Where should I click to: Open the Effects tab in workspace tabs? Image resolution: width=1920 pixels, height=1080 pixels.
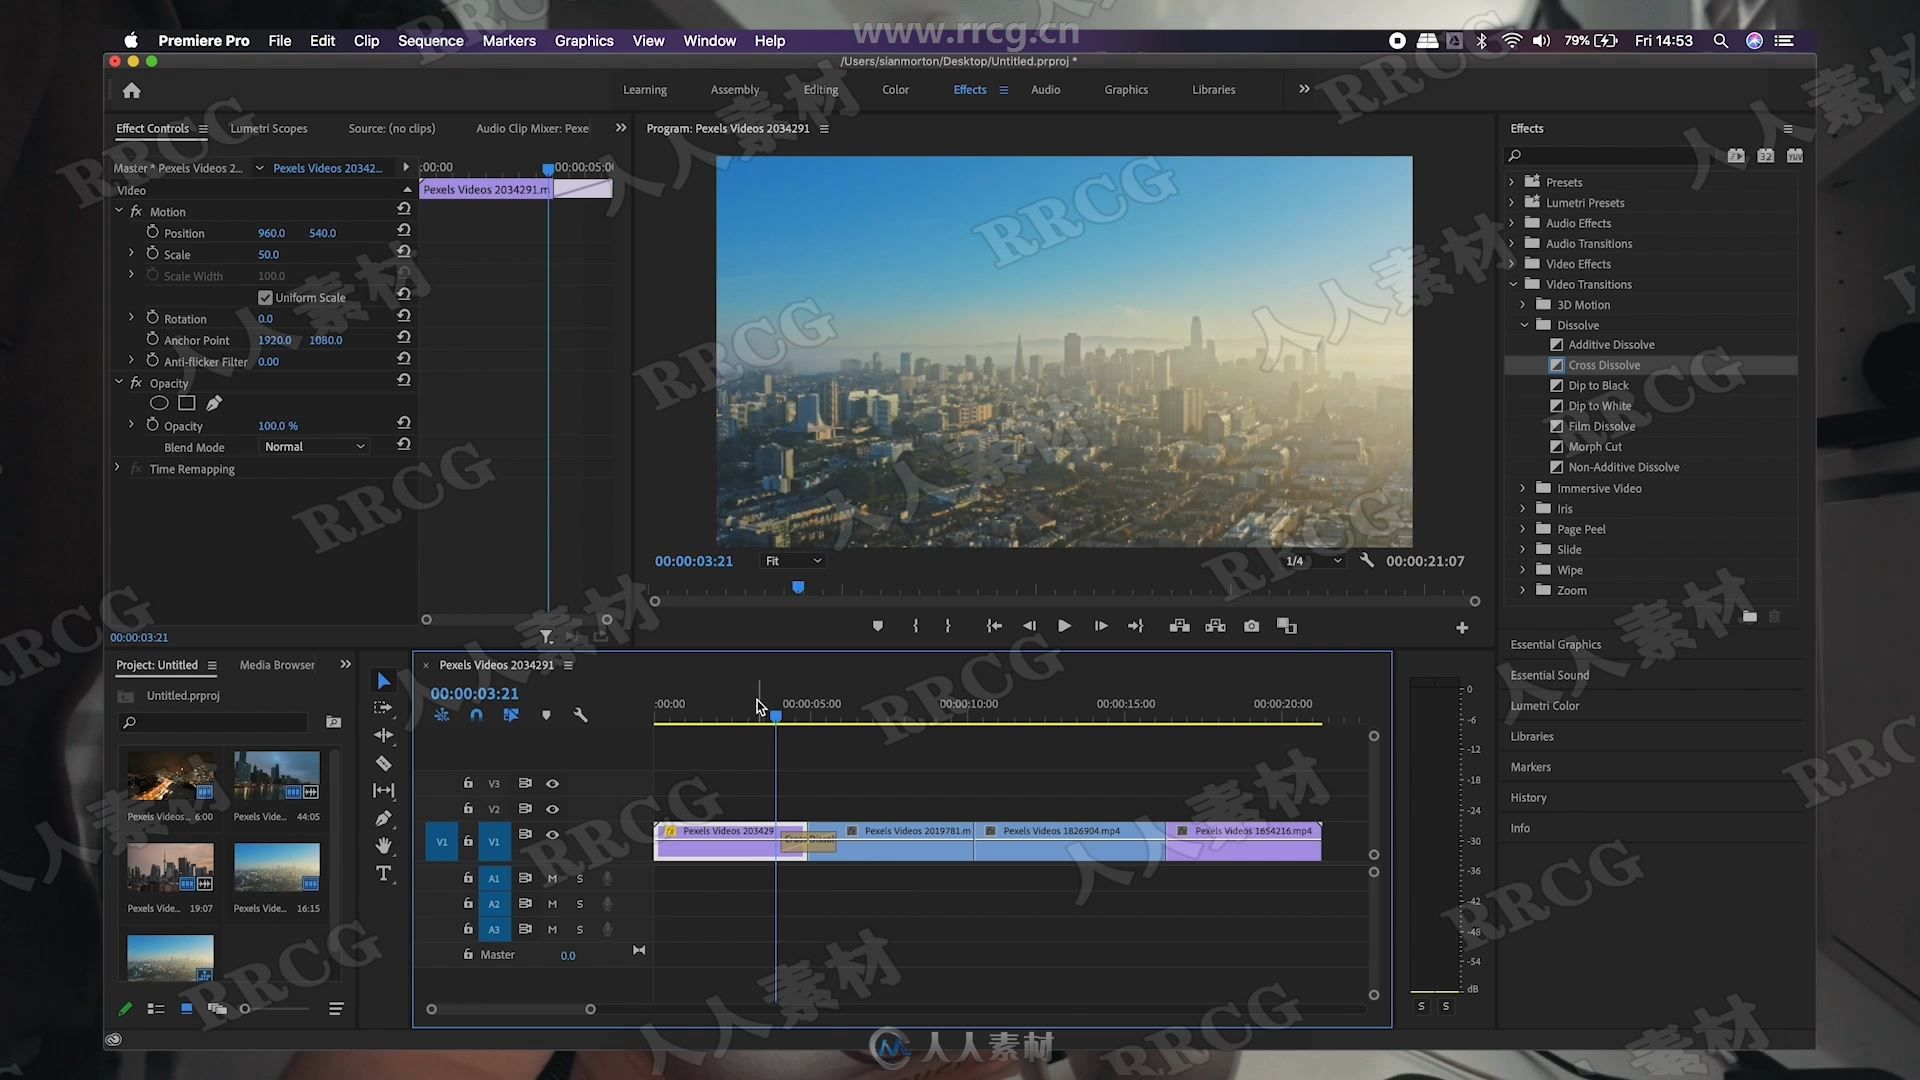[969, 90]
